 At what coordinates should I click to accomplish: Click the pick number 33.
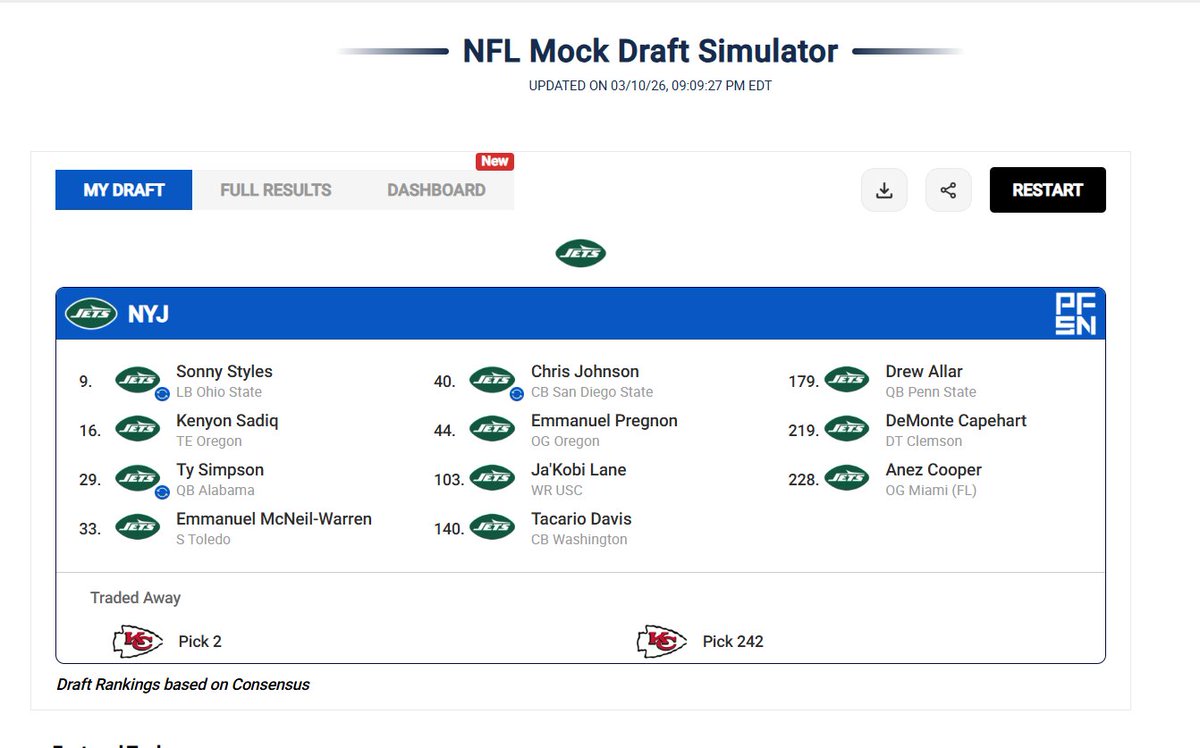click(90, 529)
